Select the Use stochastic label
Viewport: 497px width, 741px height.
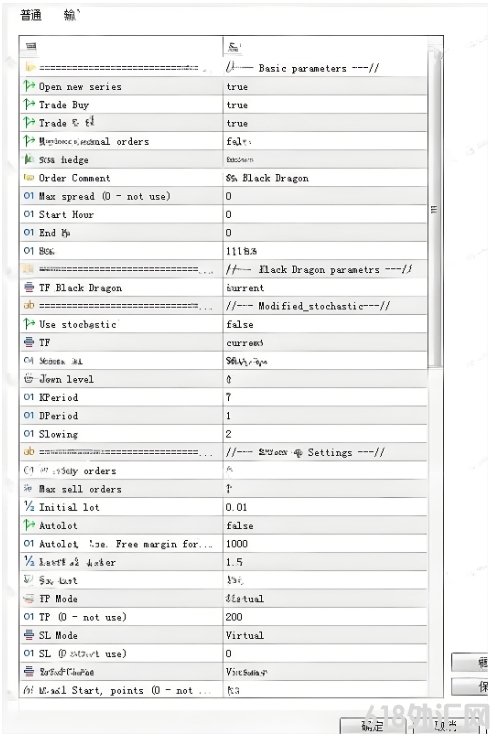77,325
